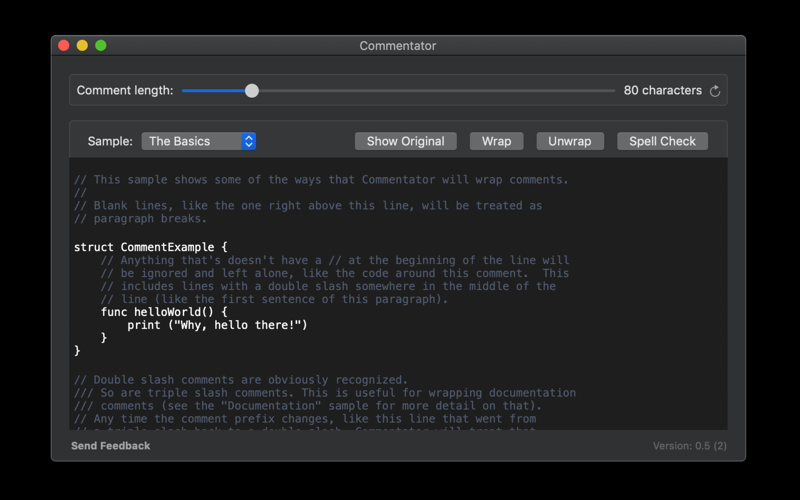This screenshot has height=500, width=800.
Task: Minimize the Commentator window with yellow button
Action: [82, 45]
